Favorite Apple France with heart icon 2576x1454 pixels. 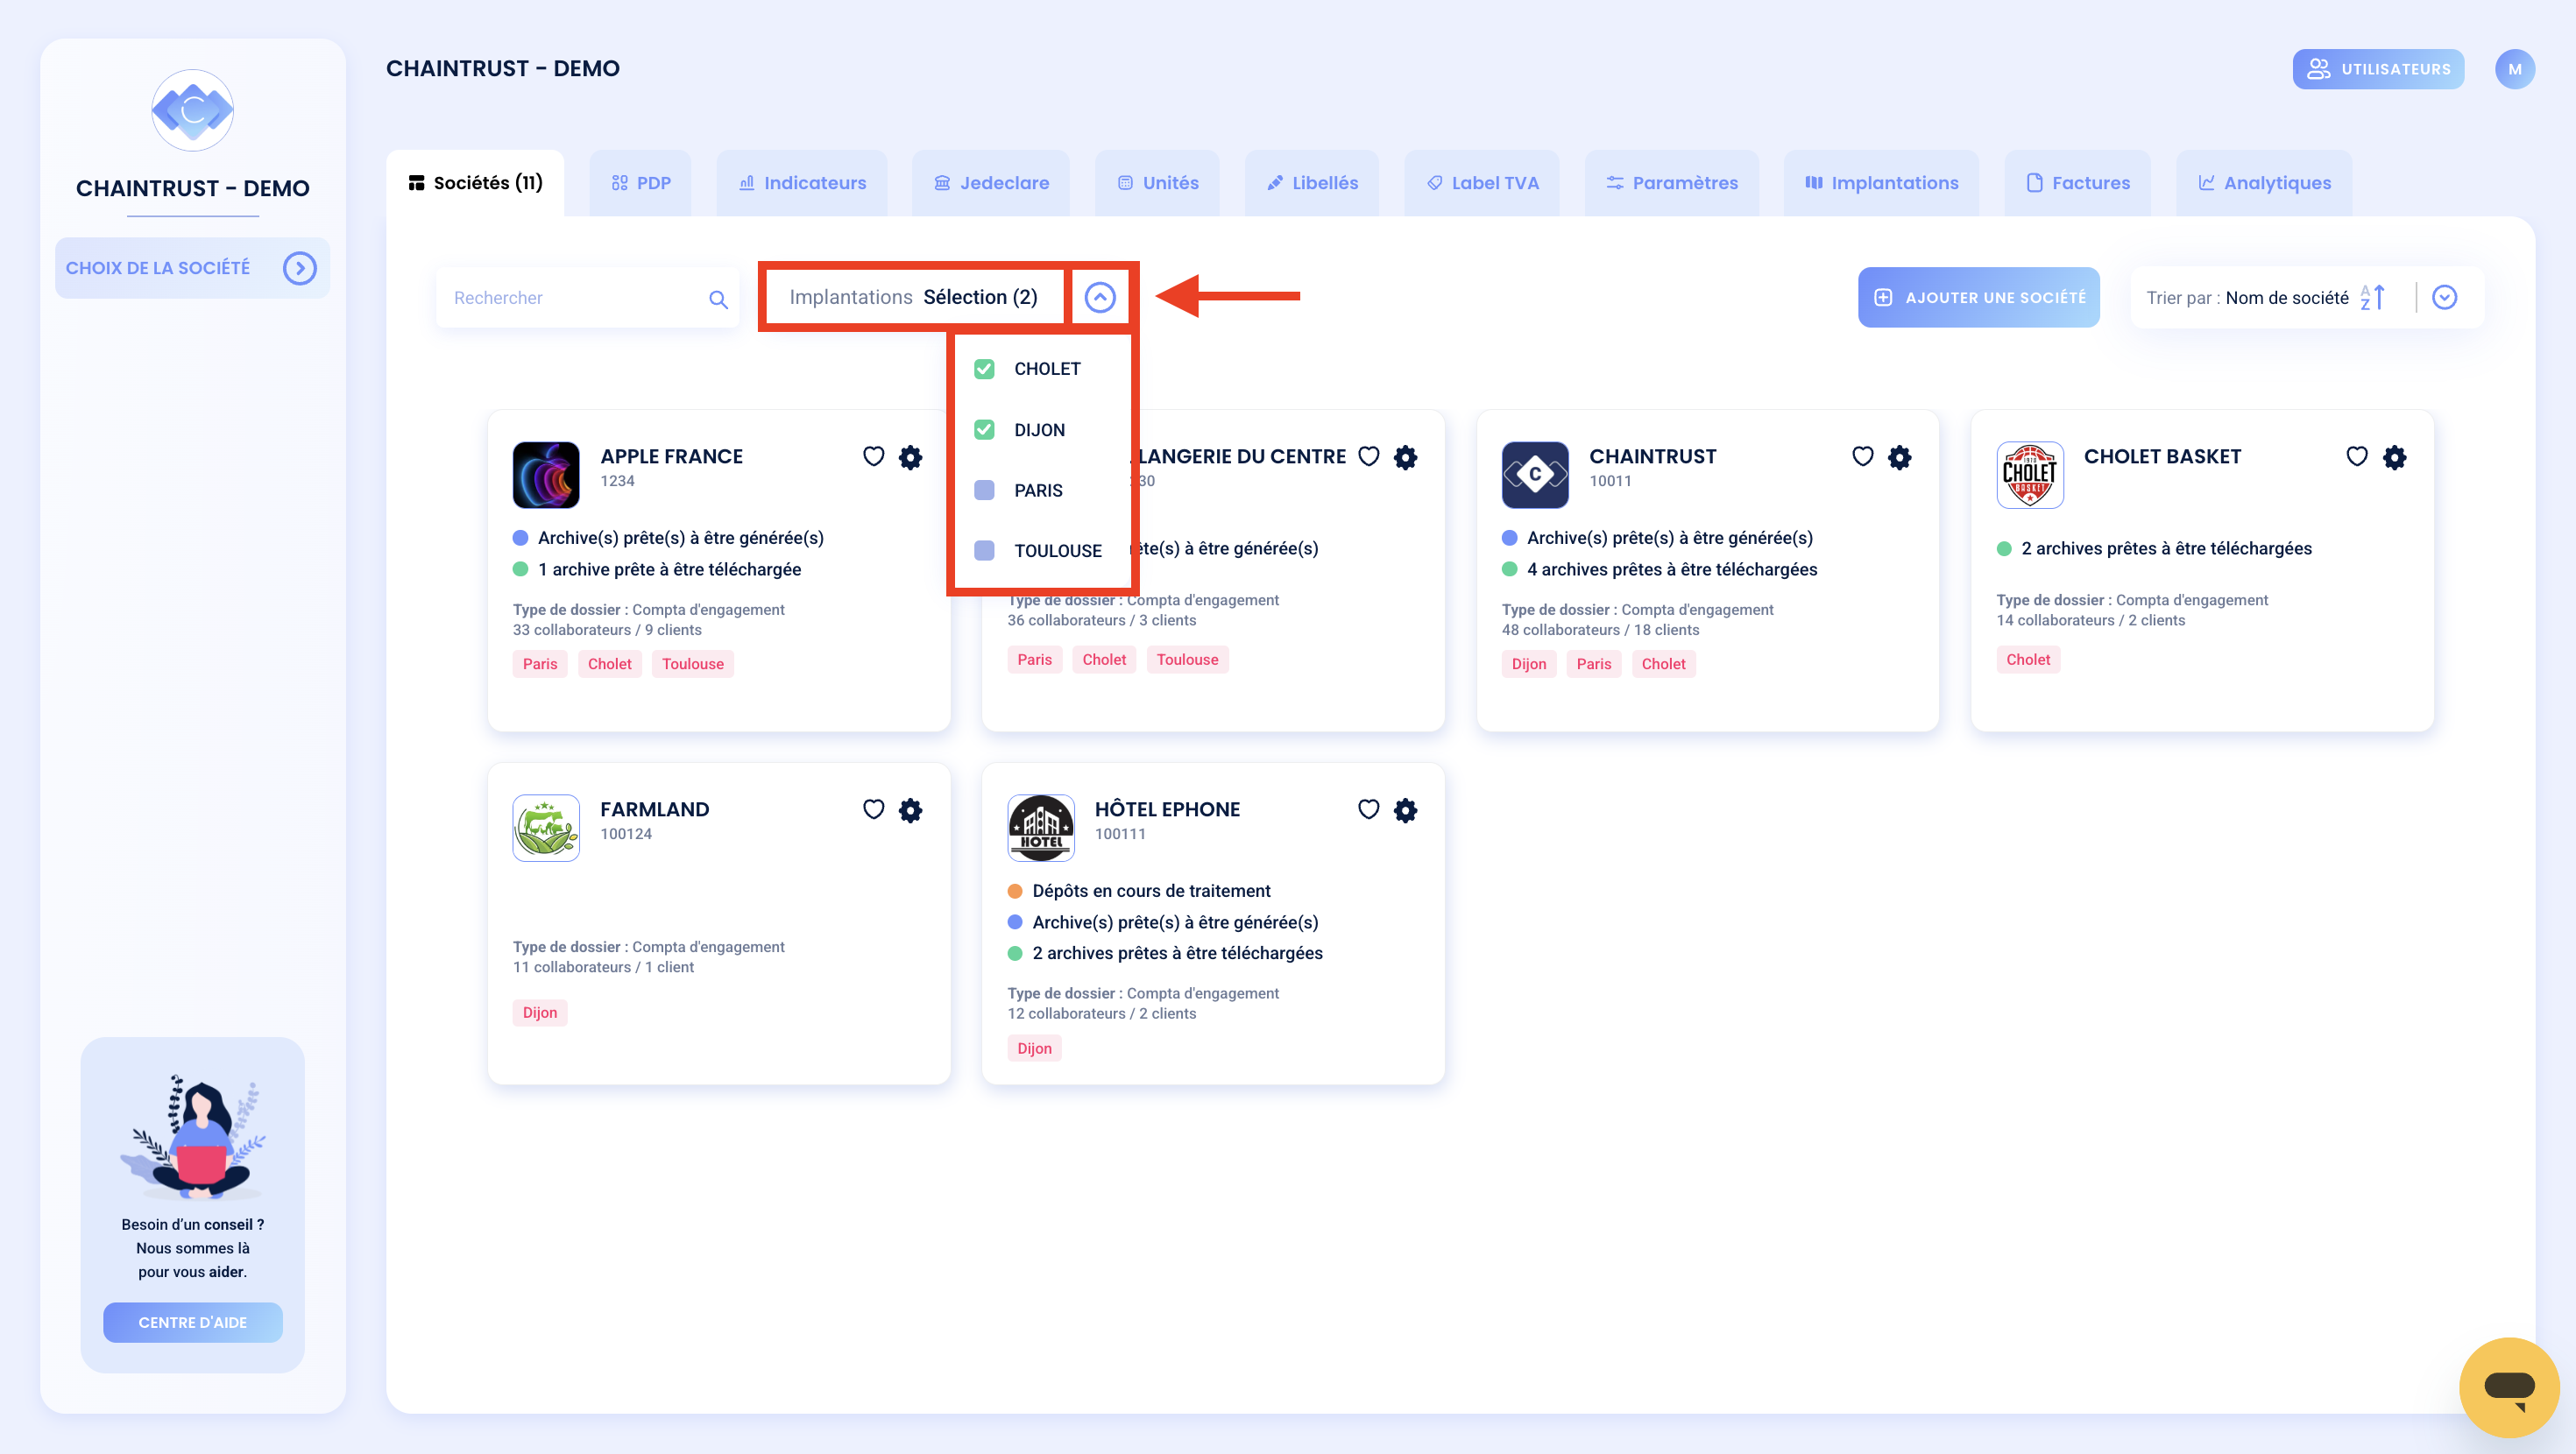coord(873,456)
